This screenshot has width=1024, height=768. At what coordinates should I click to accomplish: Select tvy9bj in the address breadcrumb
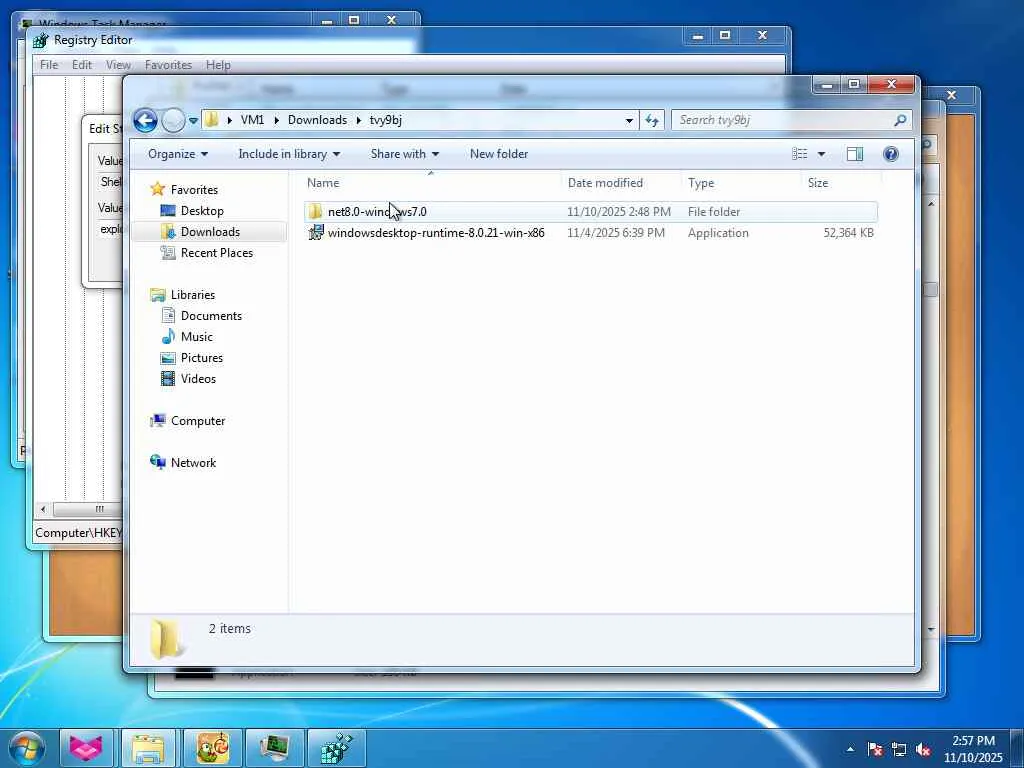point(385,120)
